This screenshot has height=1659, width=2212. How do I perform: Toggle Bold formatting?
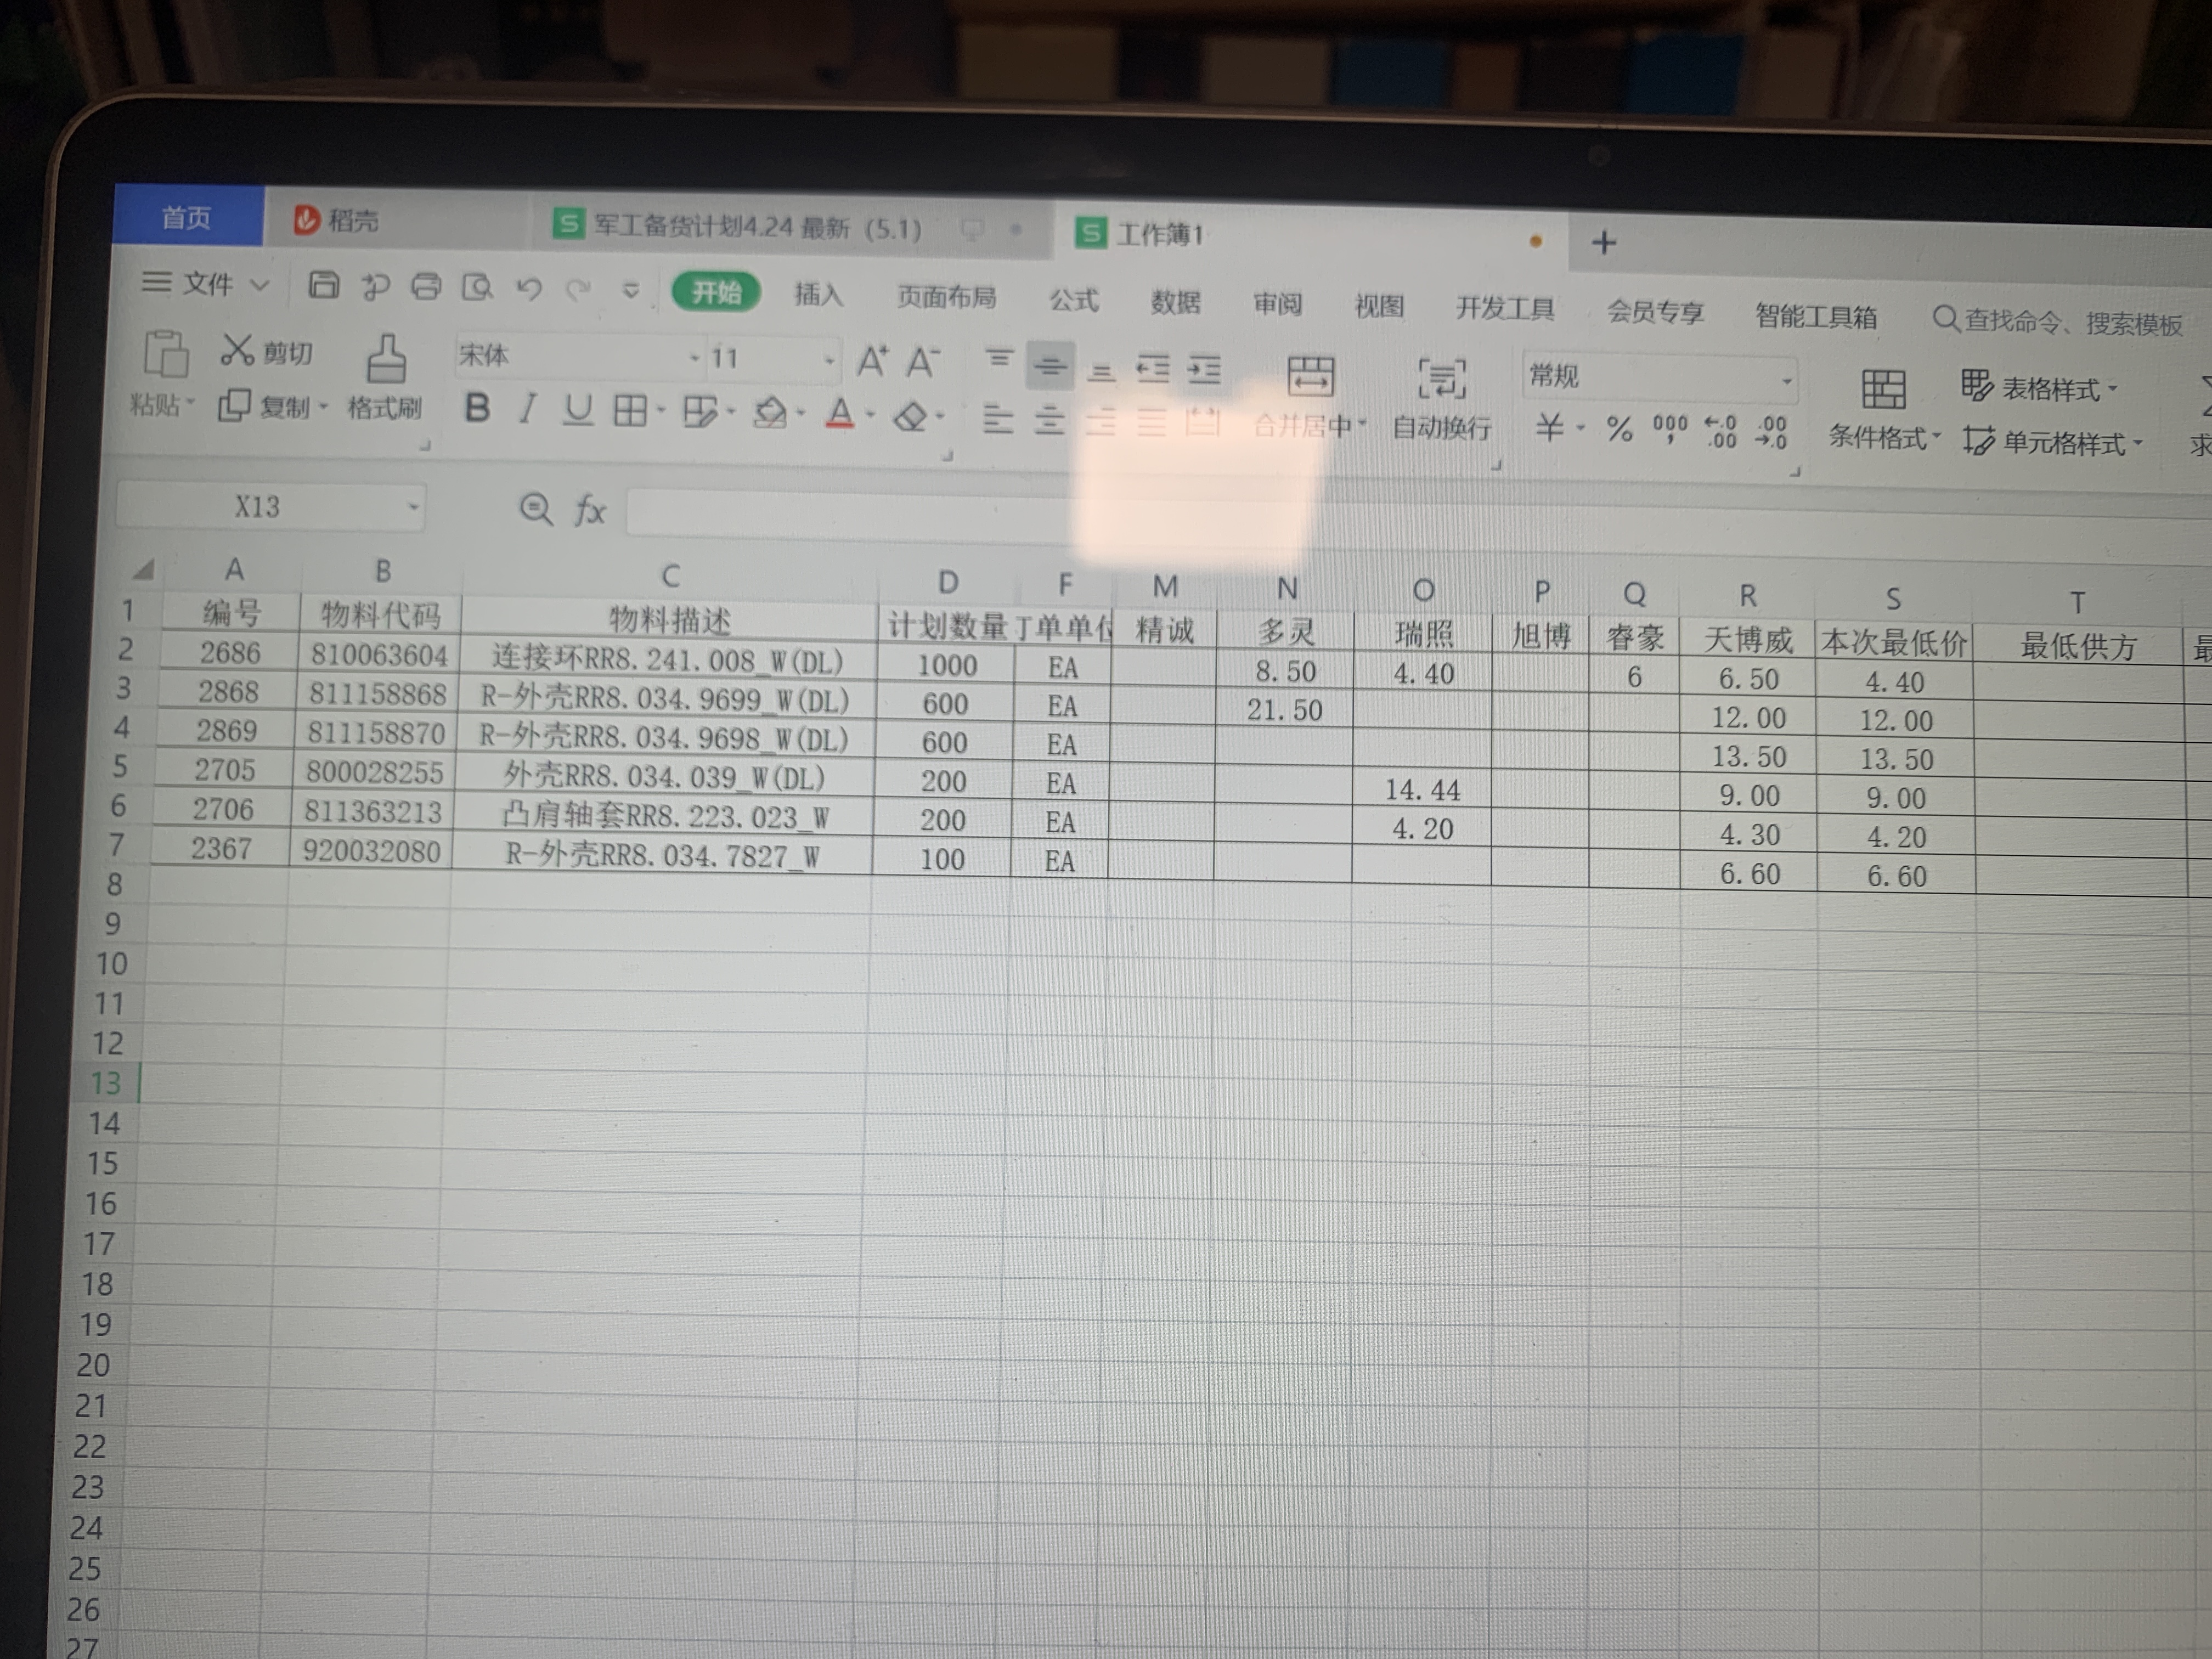click(x=478, y=408)
